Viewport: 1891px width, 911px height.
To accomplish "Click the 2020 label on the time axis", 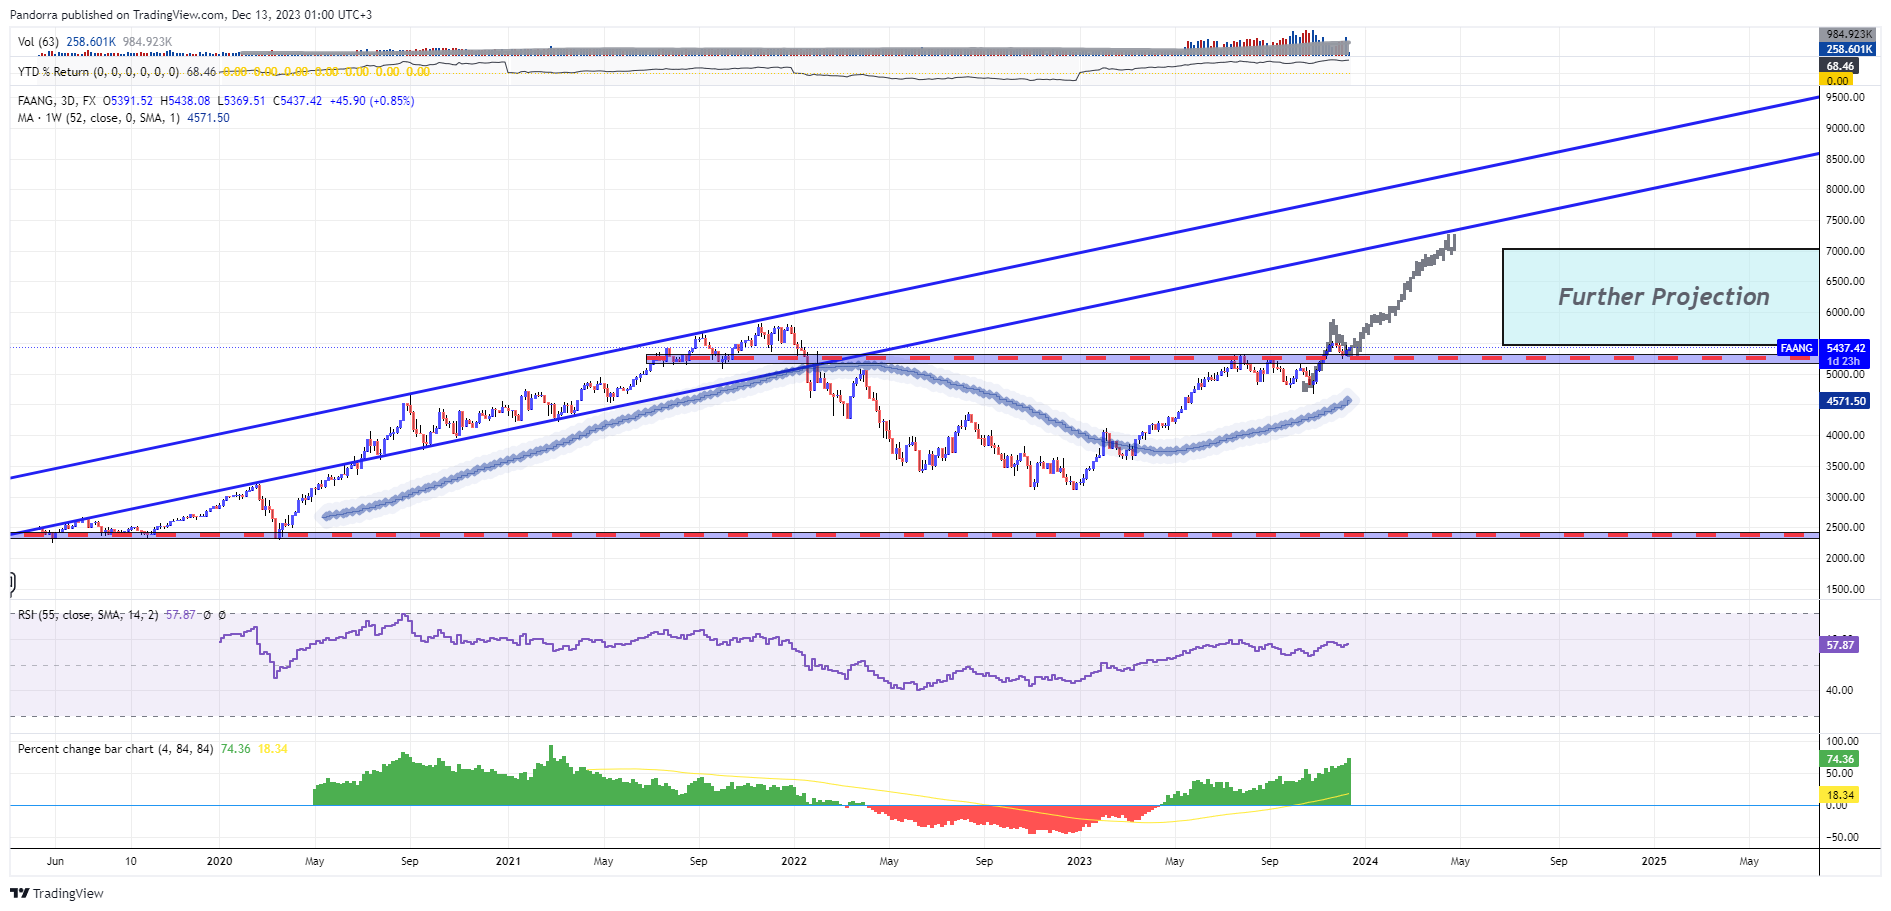I will [219, 861].
